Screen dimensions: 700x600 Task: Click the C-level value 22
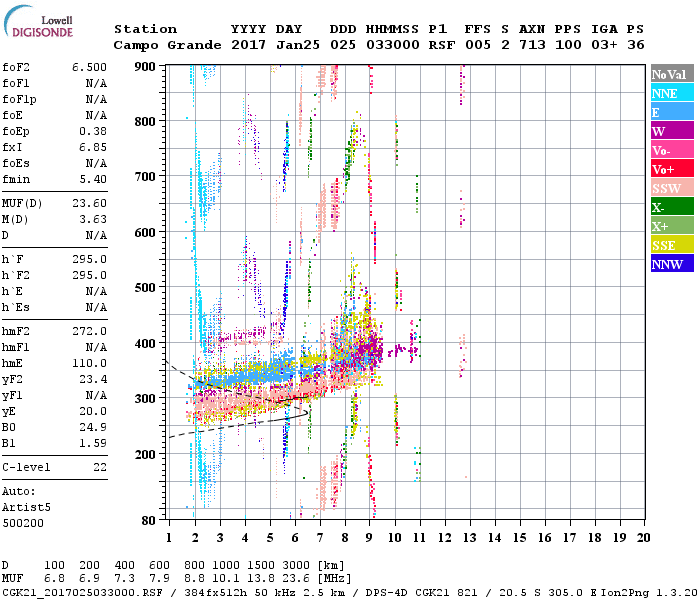[x=98, y=467]
